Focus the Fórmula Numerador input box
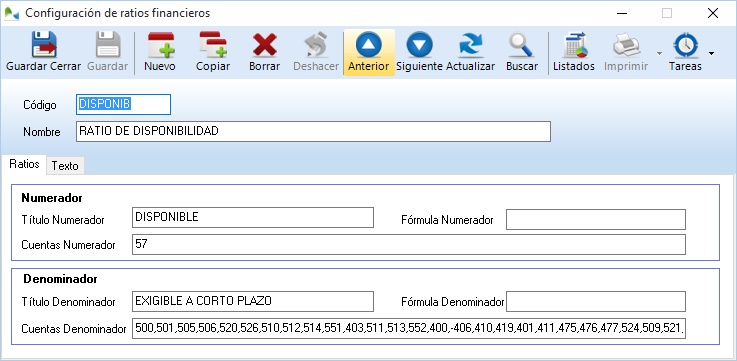The width and height of the screenshot is (737, 361). 596,220
